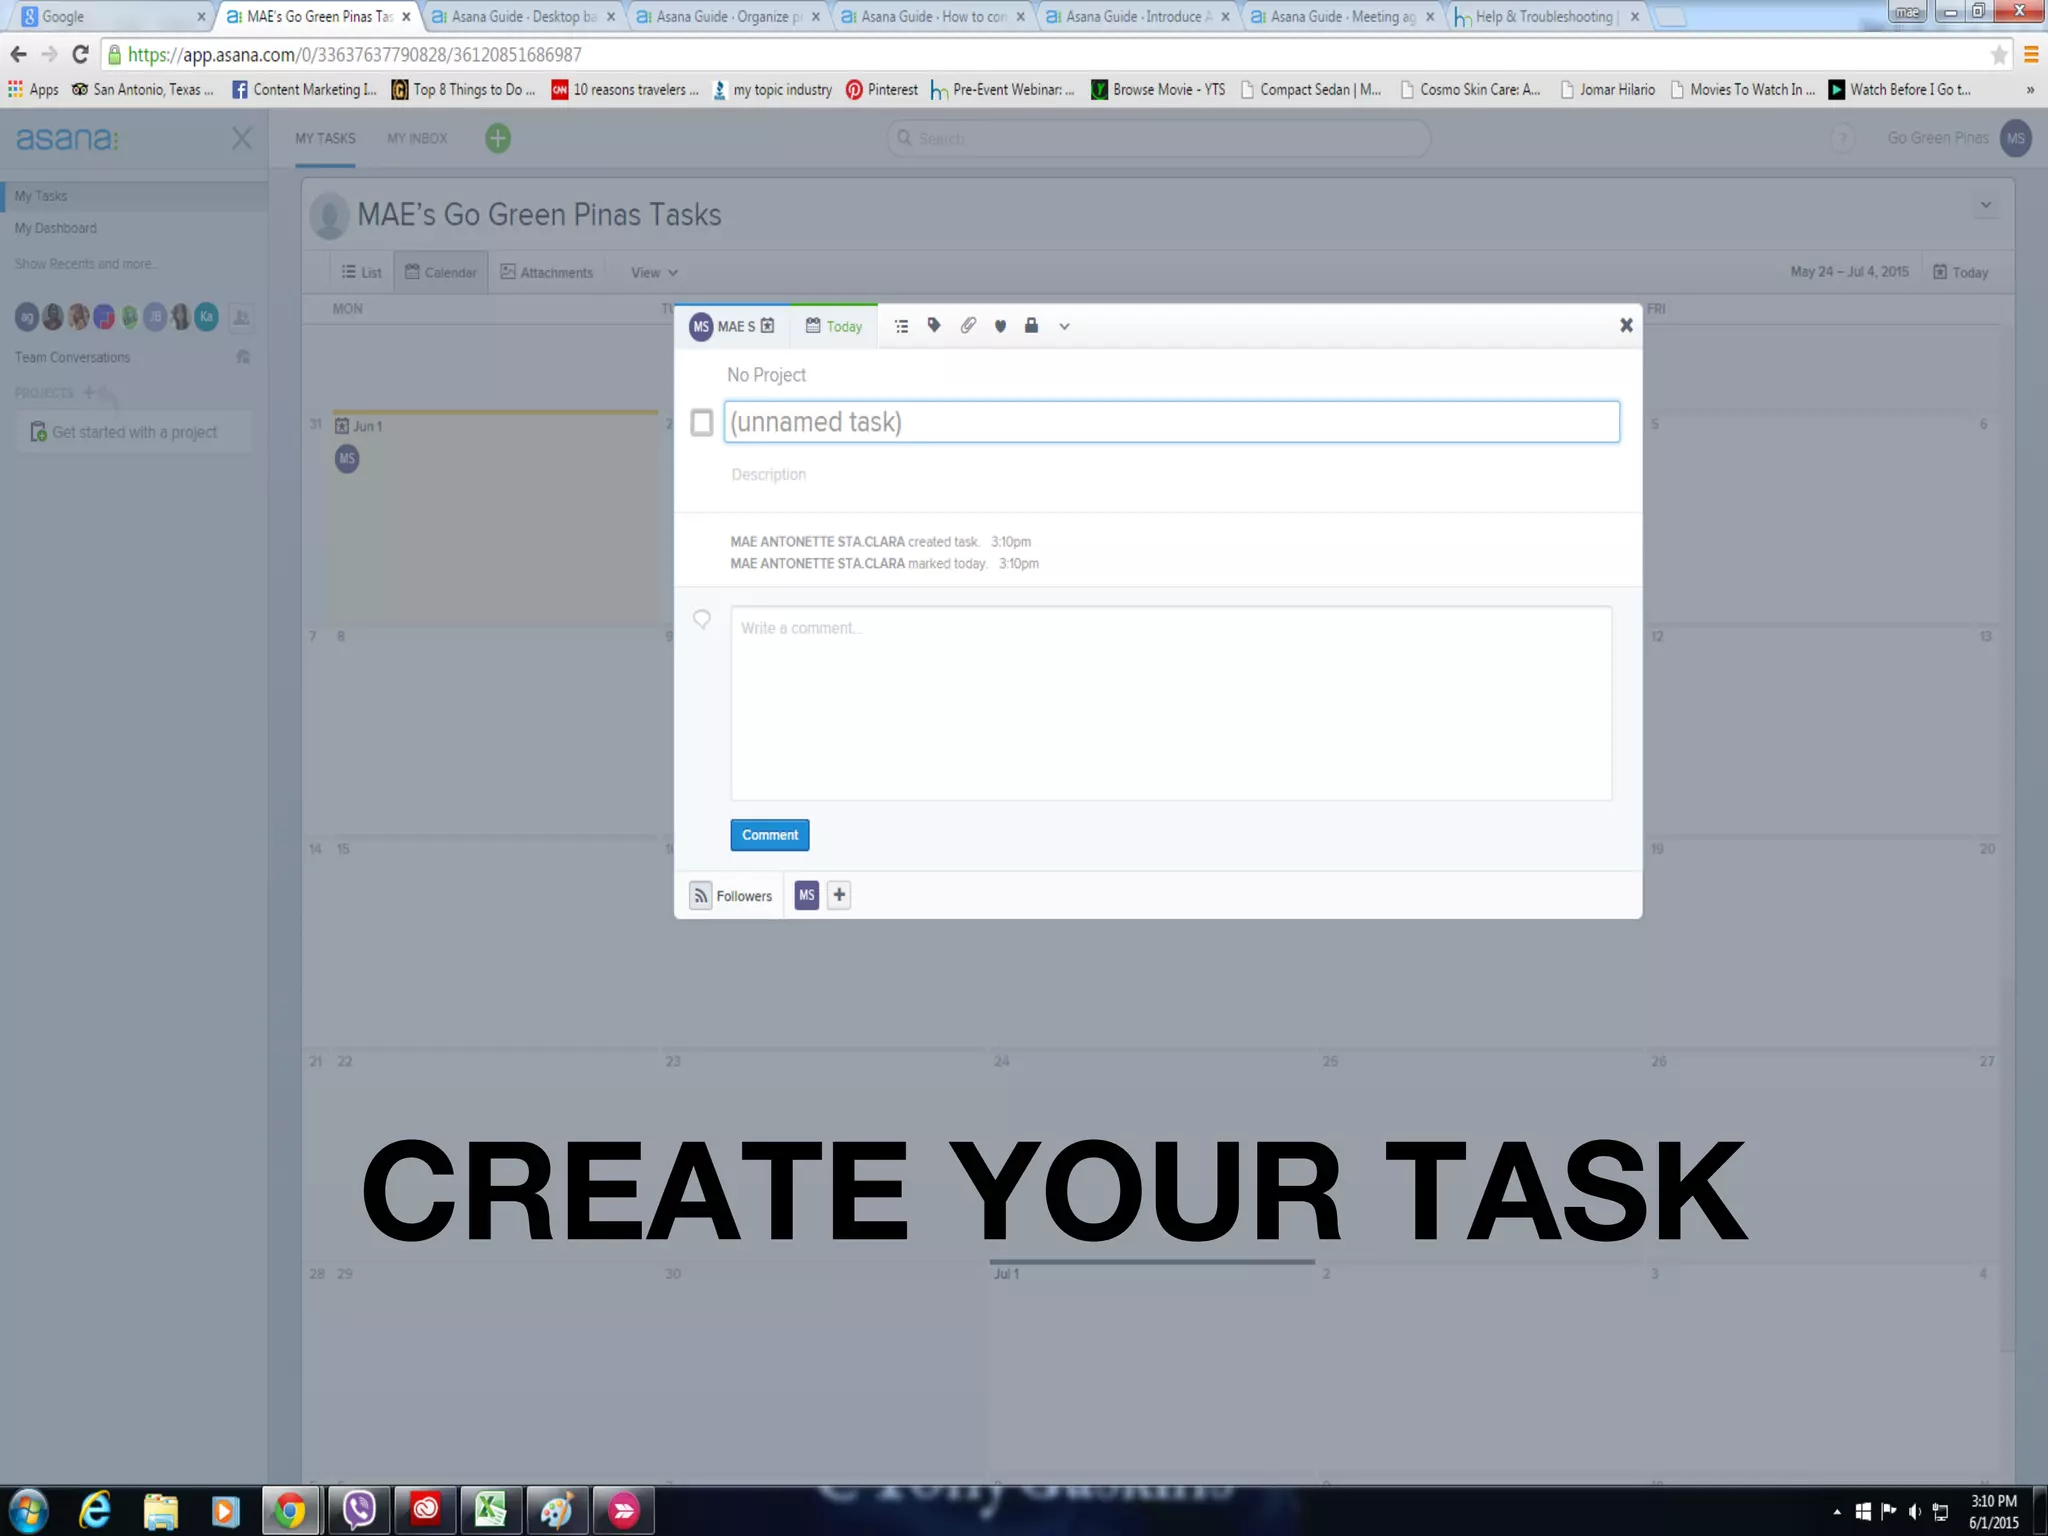Click the Write a comment box
The width and height of the screenshot is (2048, 1536).
pyautogui.click(x=1171, y=702)
